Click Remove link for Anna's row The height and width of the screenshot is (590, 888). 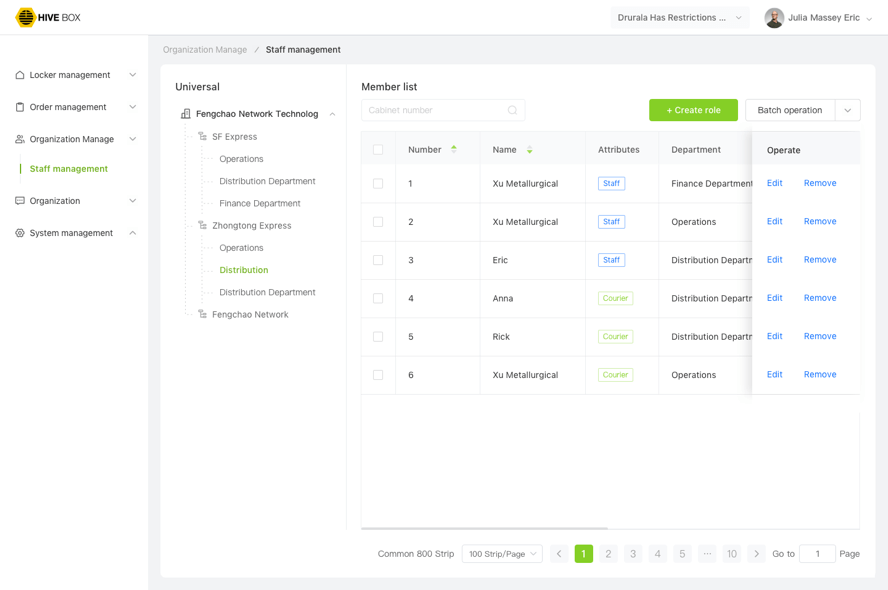pos(819,298)
